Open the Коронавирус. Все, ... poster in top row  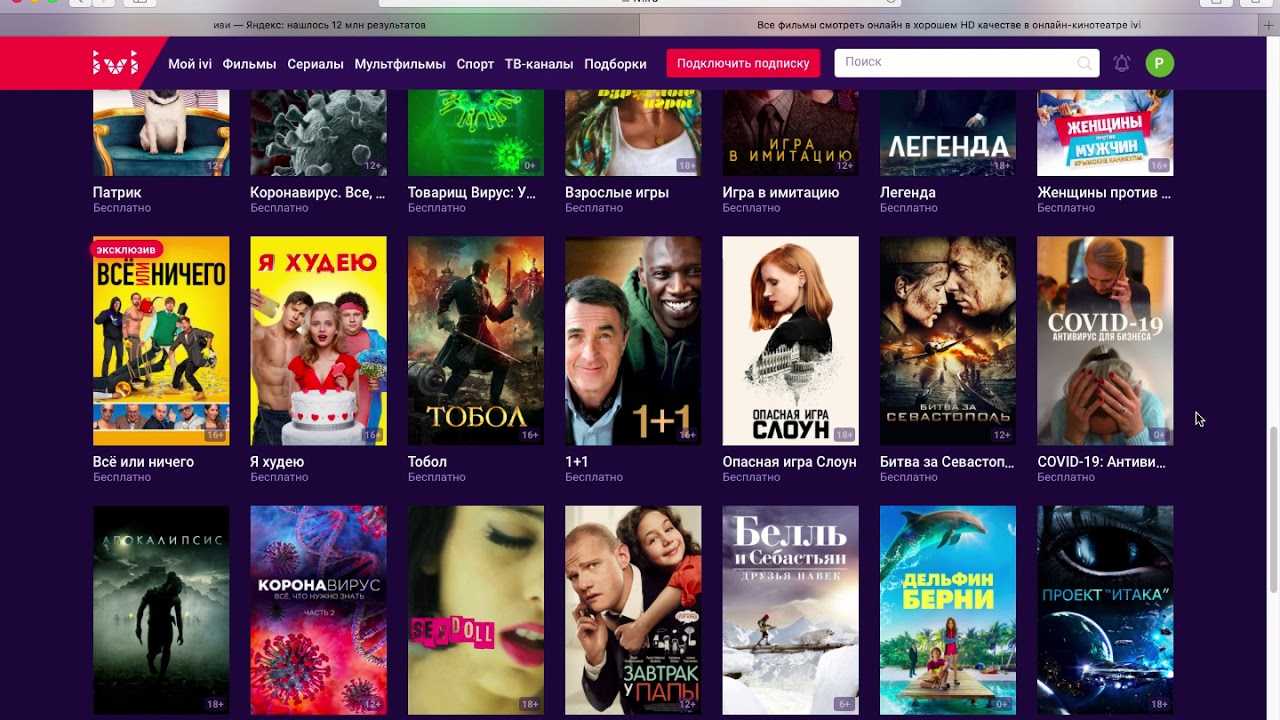[x=318, y=132]
